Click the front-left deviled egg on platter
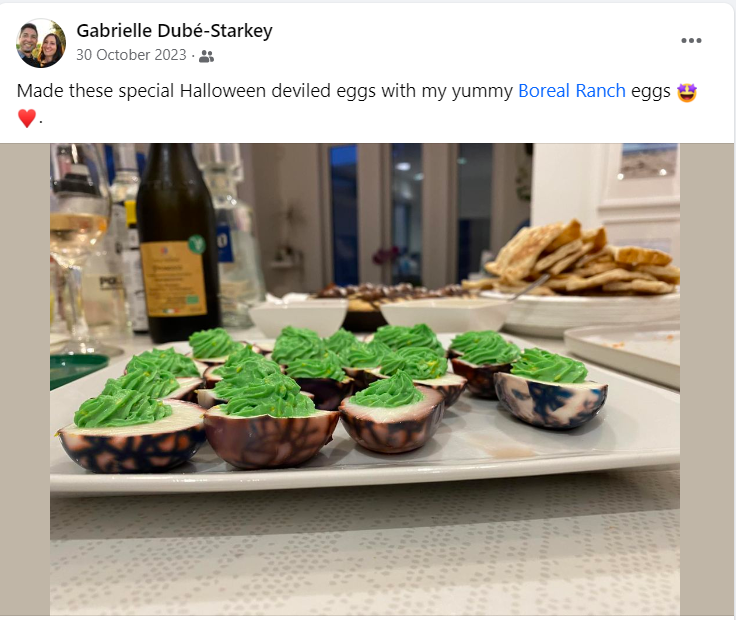Viewport: 736px width, 620px height. click(x=131, y=431)
